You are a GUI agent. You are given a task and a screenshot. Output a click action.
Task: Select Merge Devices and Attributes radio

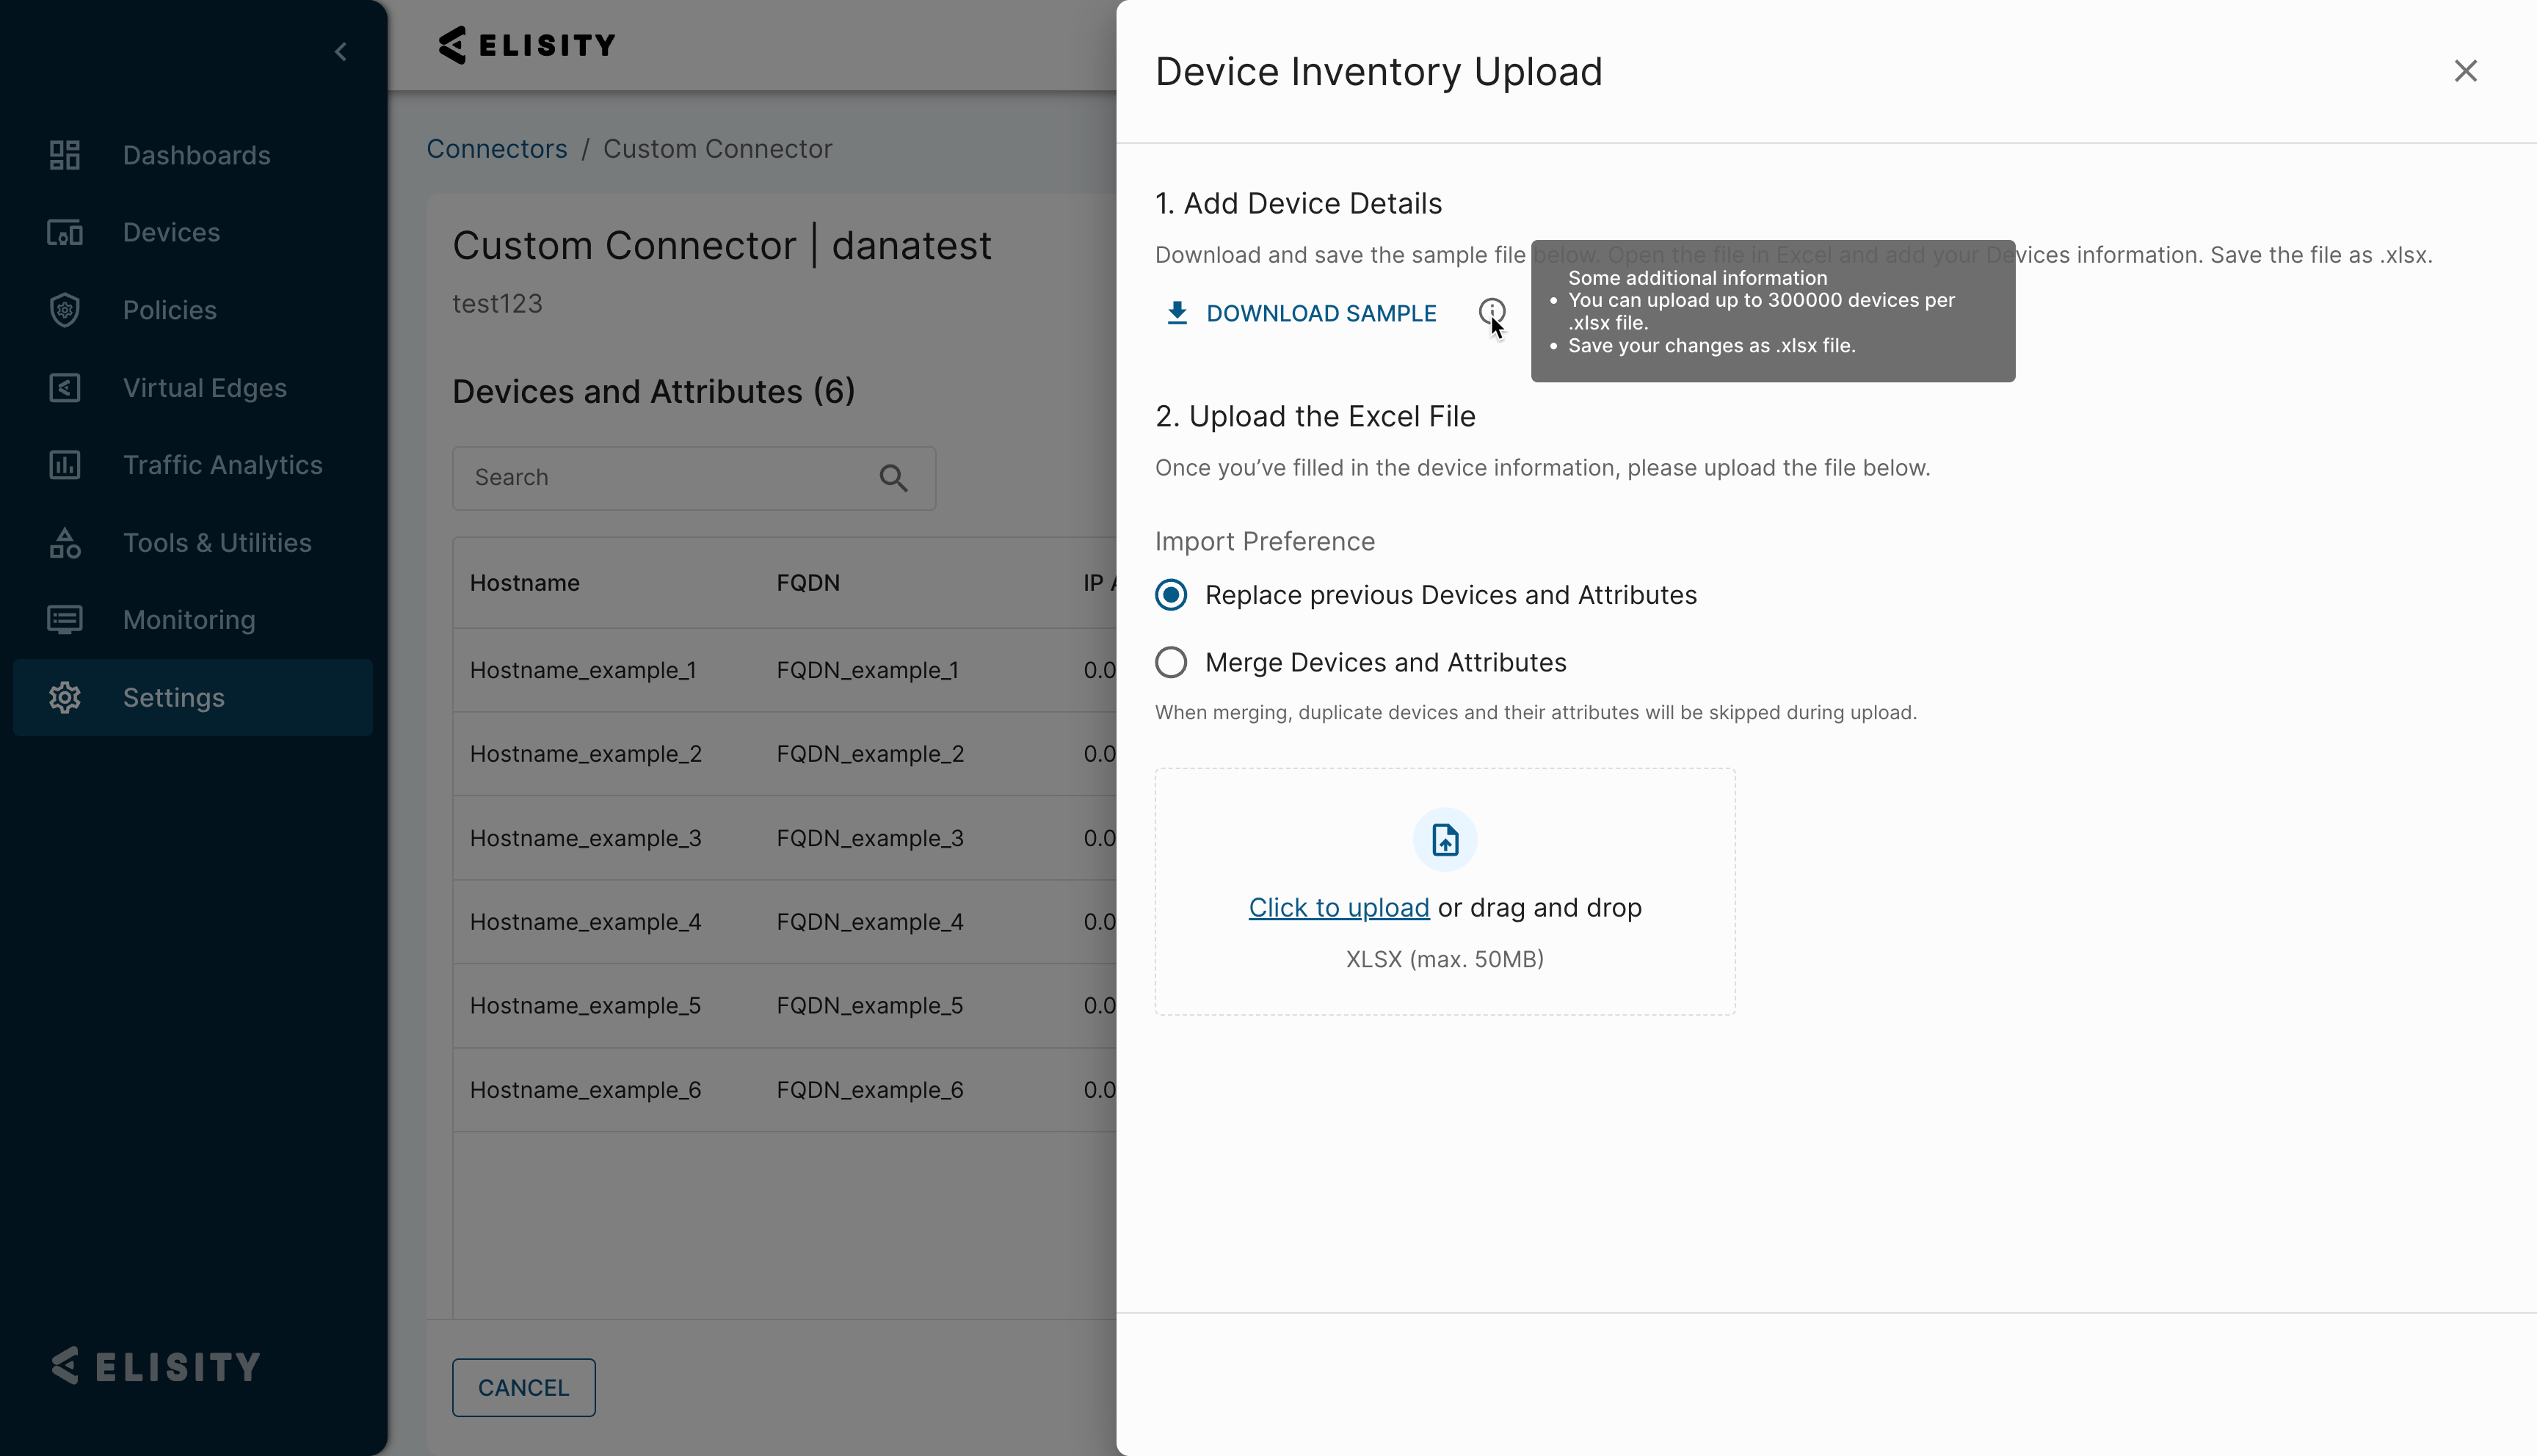(1171, 663)
